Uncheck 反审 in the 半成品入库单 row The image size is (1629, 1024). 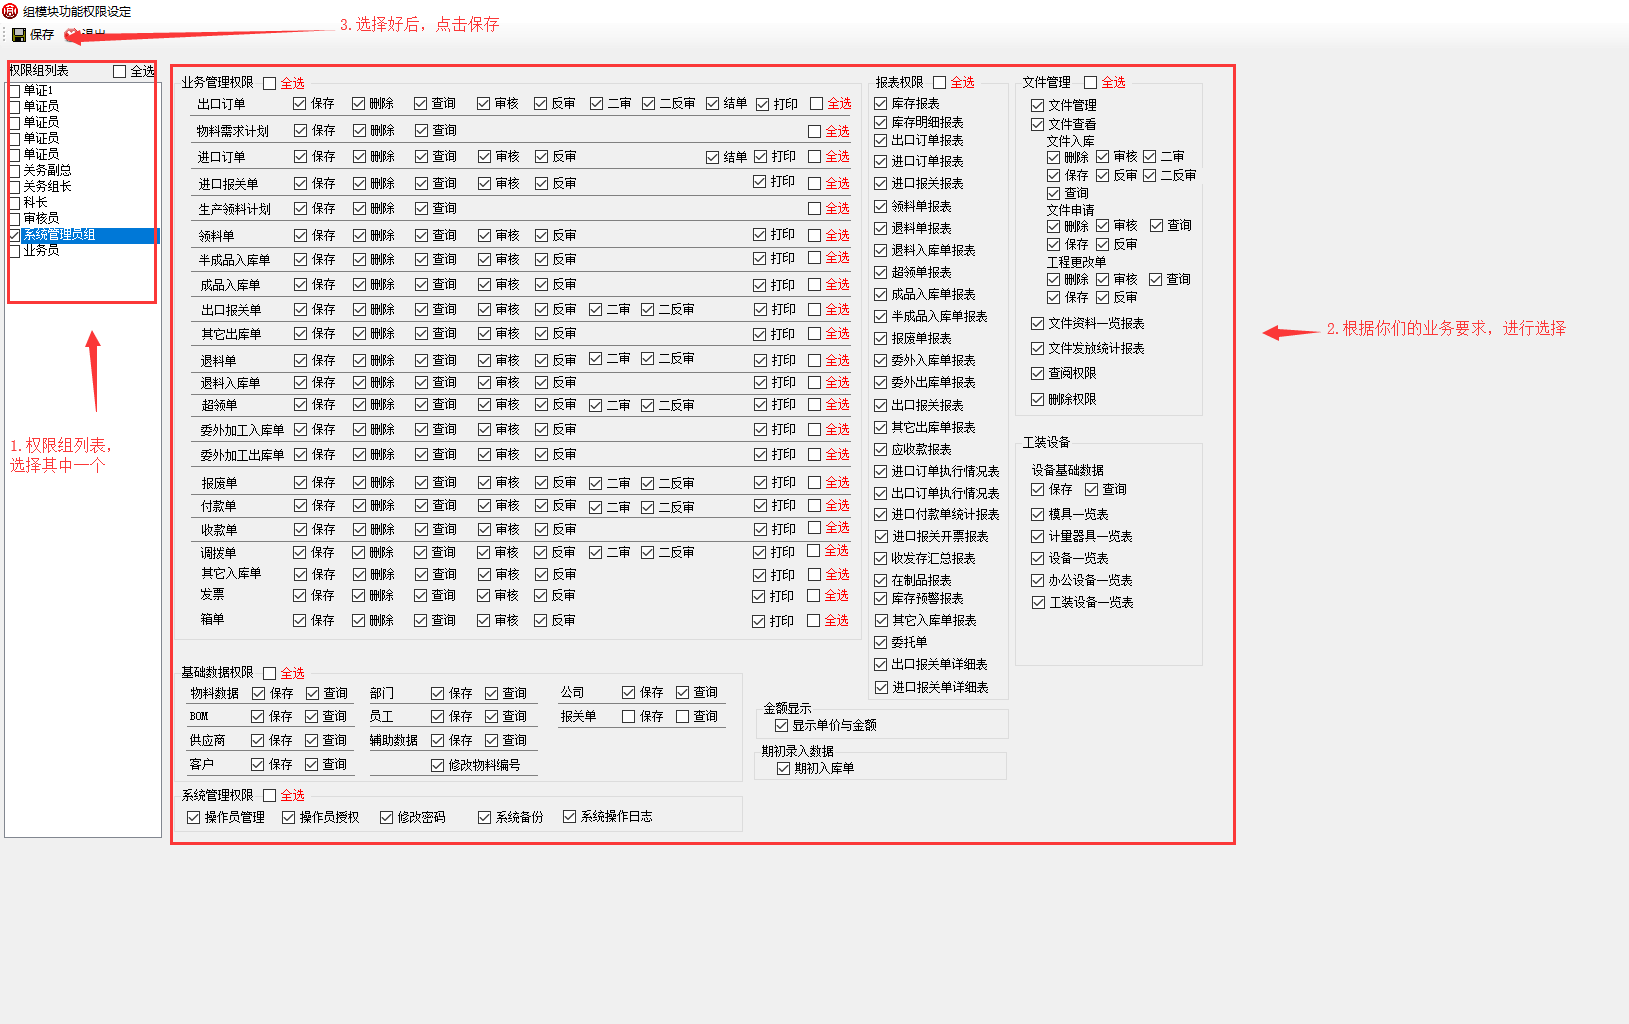pyautogui.click(x=541, y=259)
